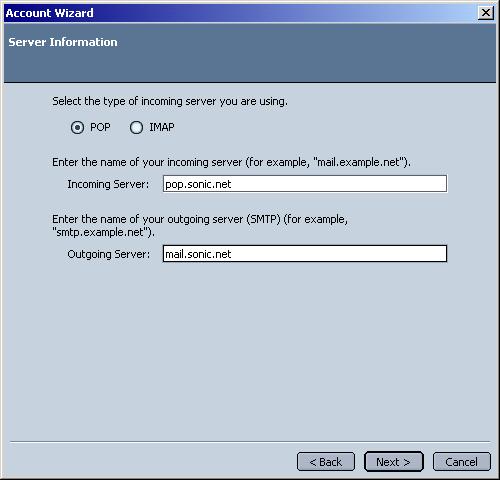Click the separator line above the buttons
500x480 pixels.
coord(250,442)
